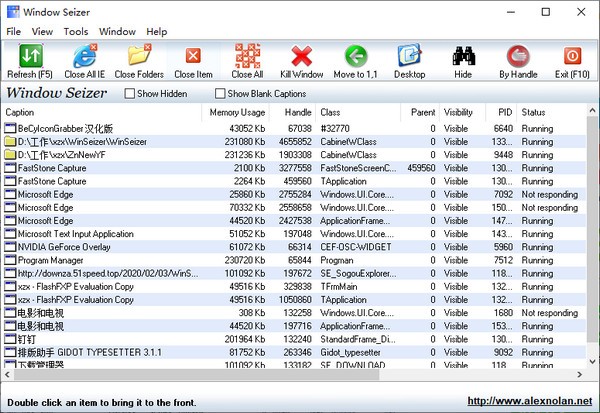
Task: Open the File menu
Action: pos(13,32)
